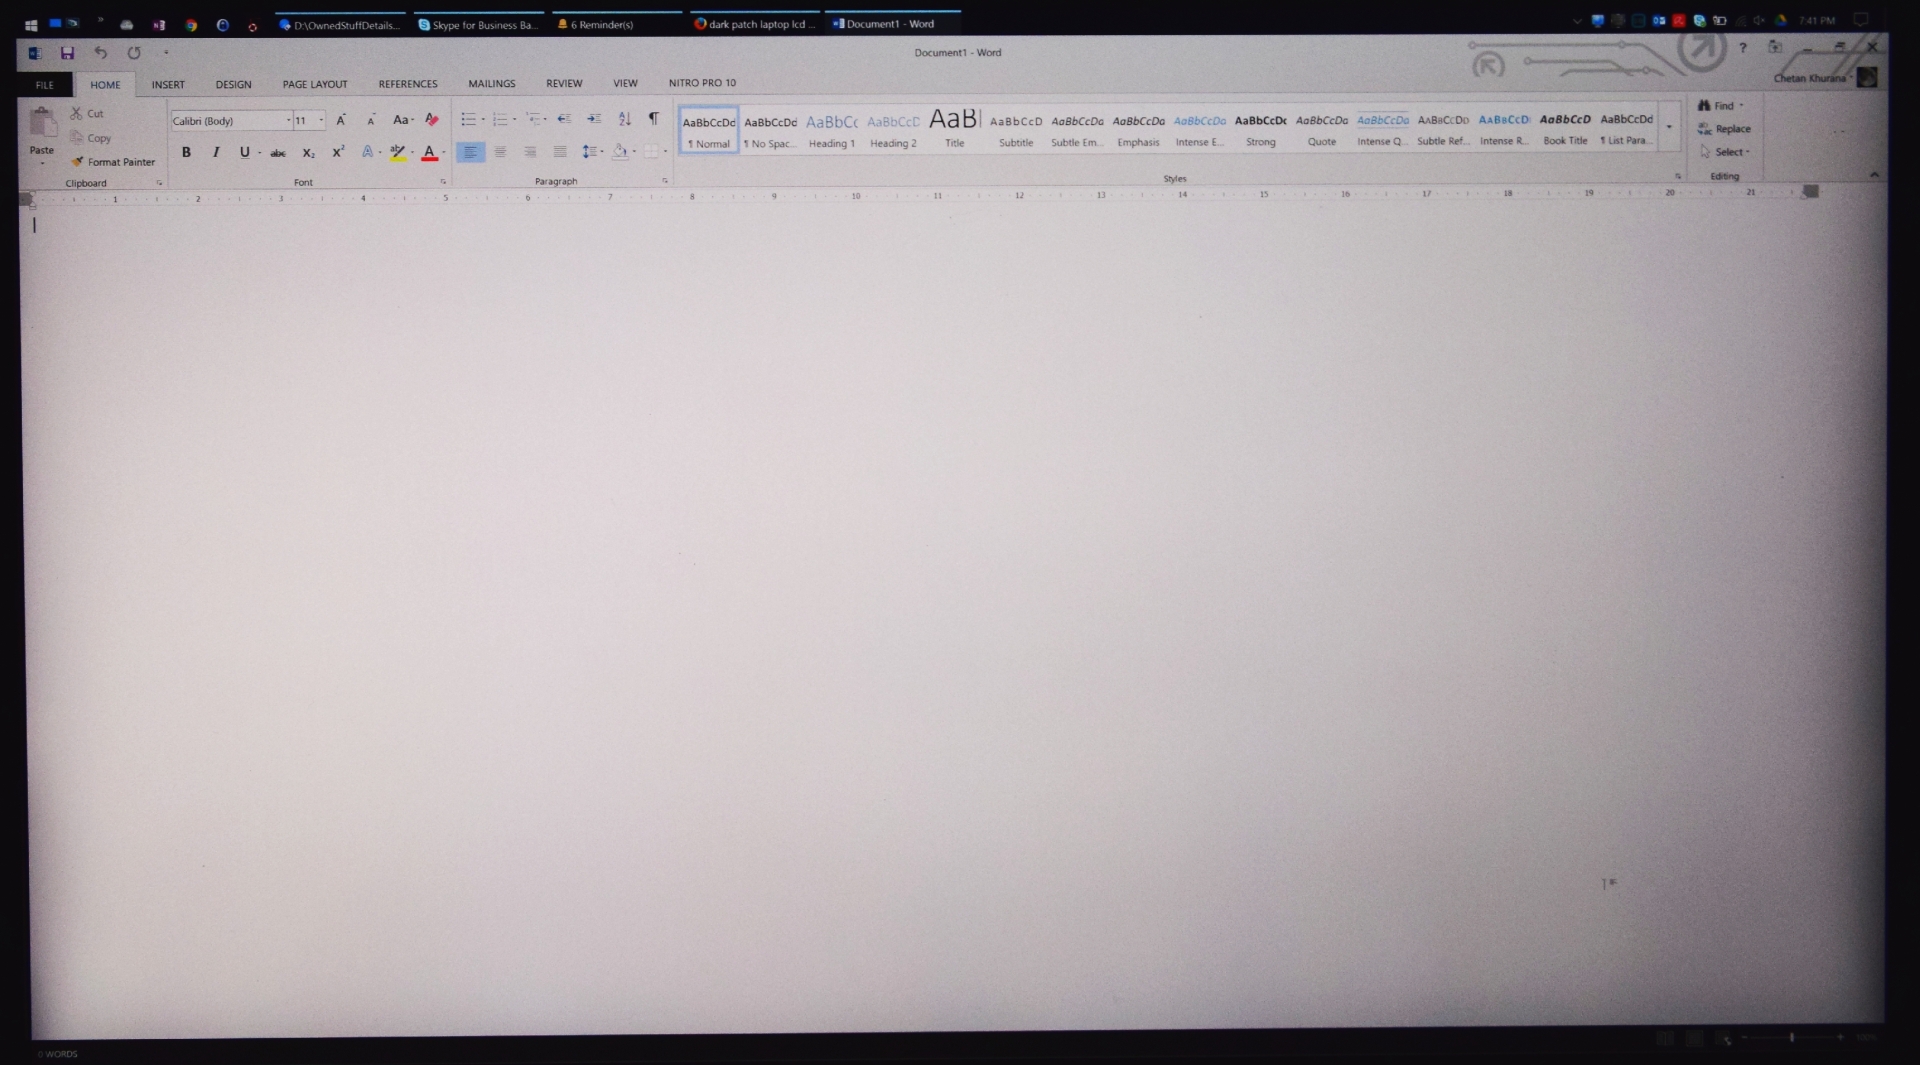Apply the red font color

click(x=429, y=153)
